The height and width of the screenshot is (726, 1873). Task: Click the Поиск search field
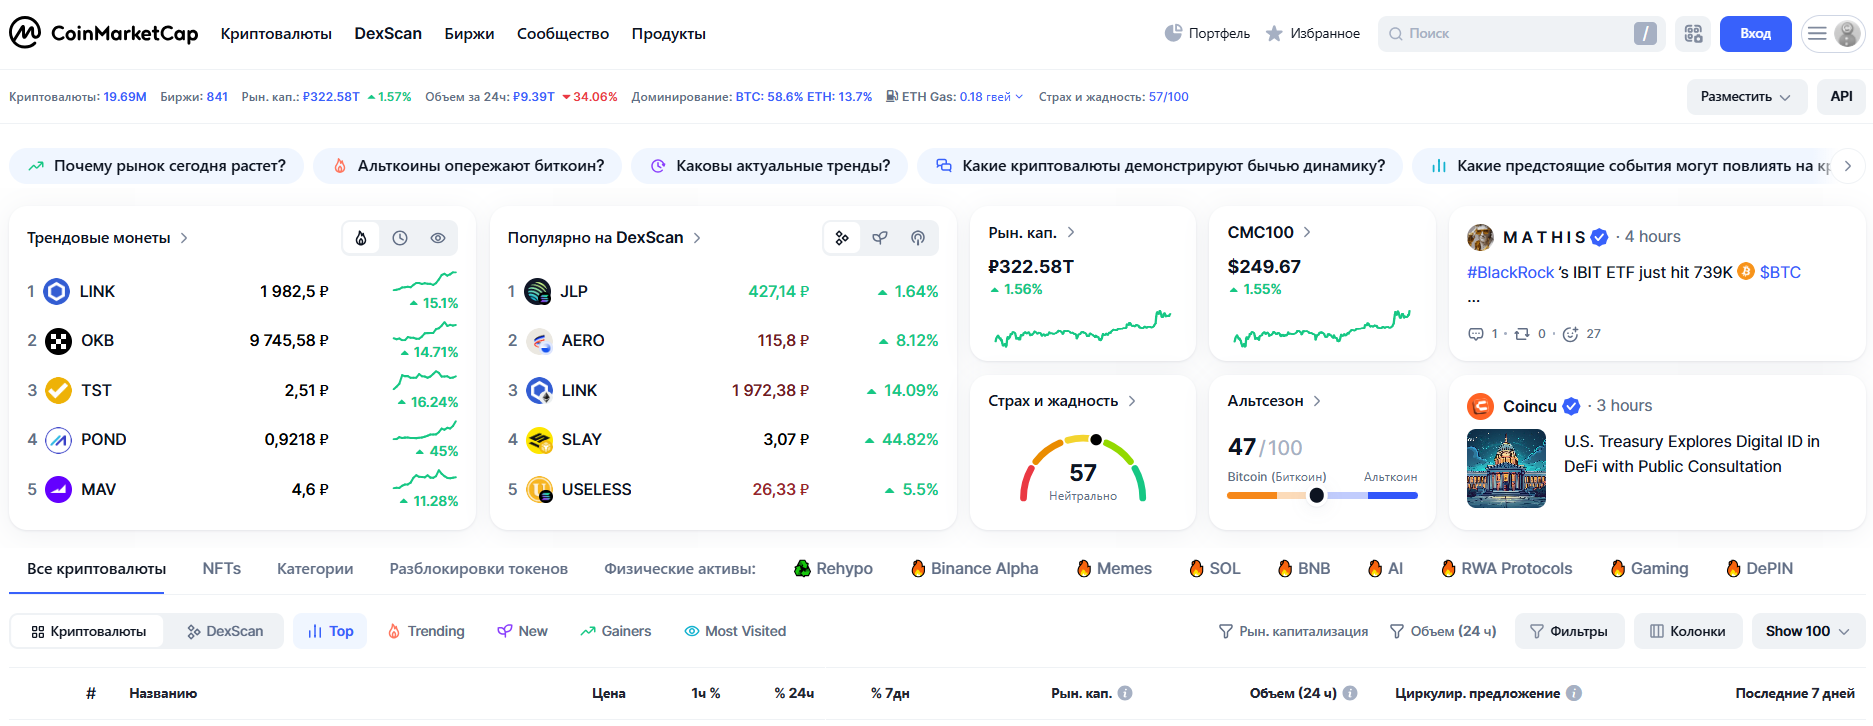click(x=1521, y=33)
